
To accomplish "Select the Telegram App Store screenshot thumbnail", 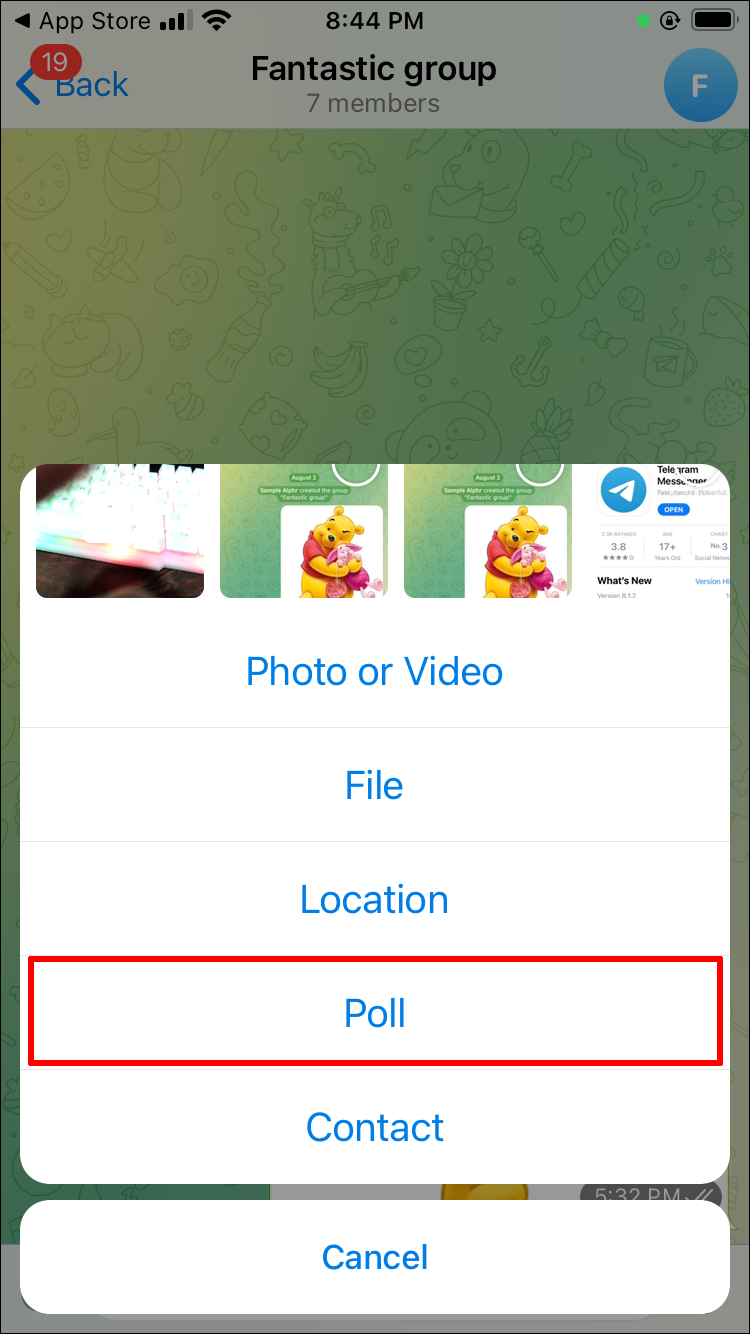I will [x=658, y=531].
